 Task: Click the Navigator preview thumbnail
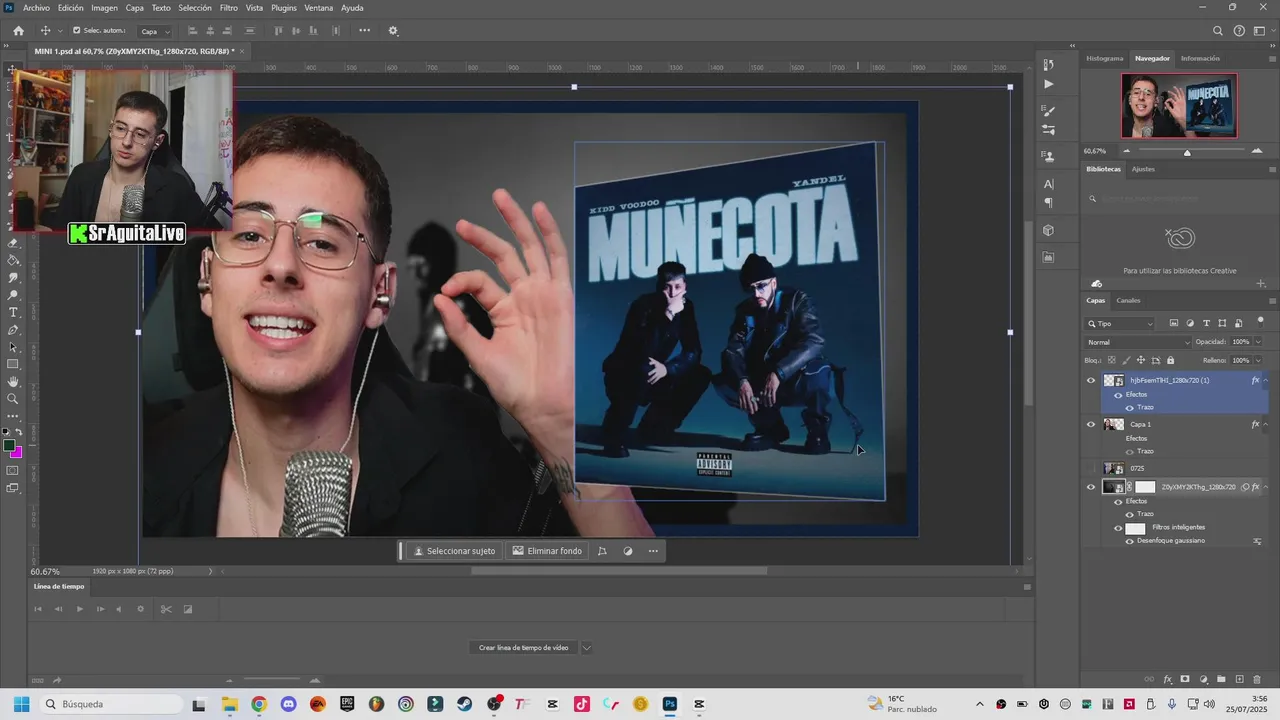click(1179, 105)
